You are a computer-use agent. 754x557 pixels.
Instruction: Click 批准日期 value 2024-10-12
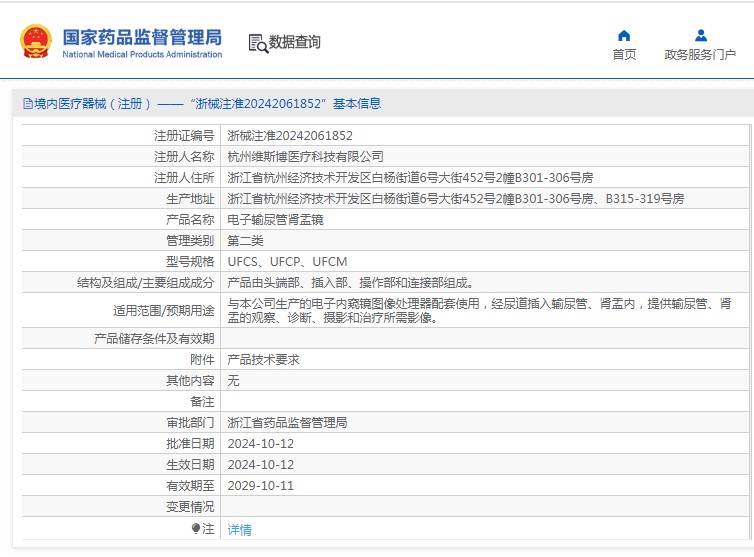click(261, 443)
